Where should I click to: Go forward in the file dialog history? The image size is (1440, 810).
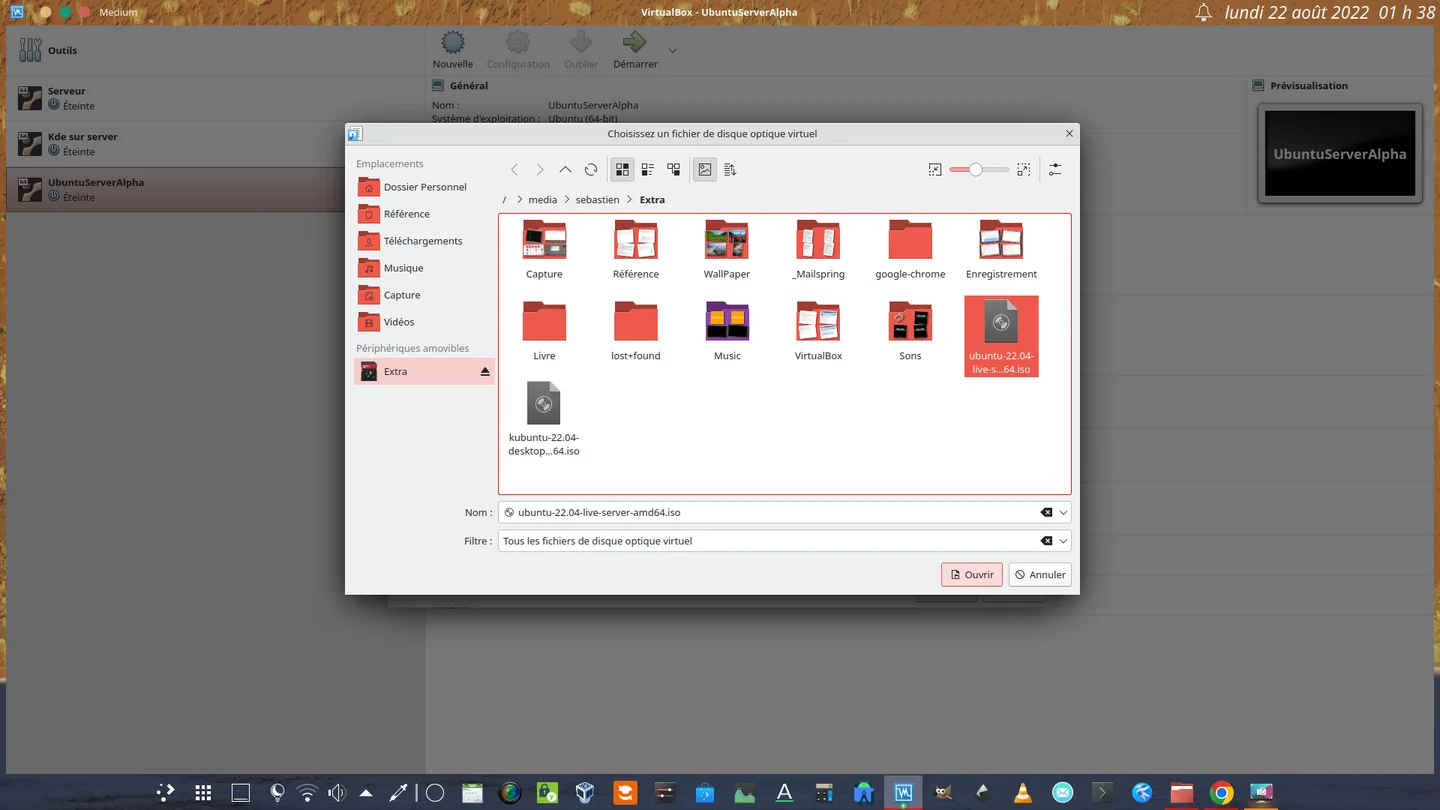[540, 170]
